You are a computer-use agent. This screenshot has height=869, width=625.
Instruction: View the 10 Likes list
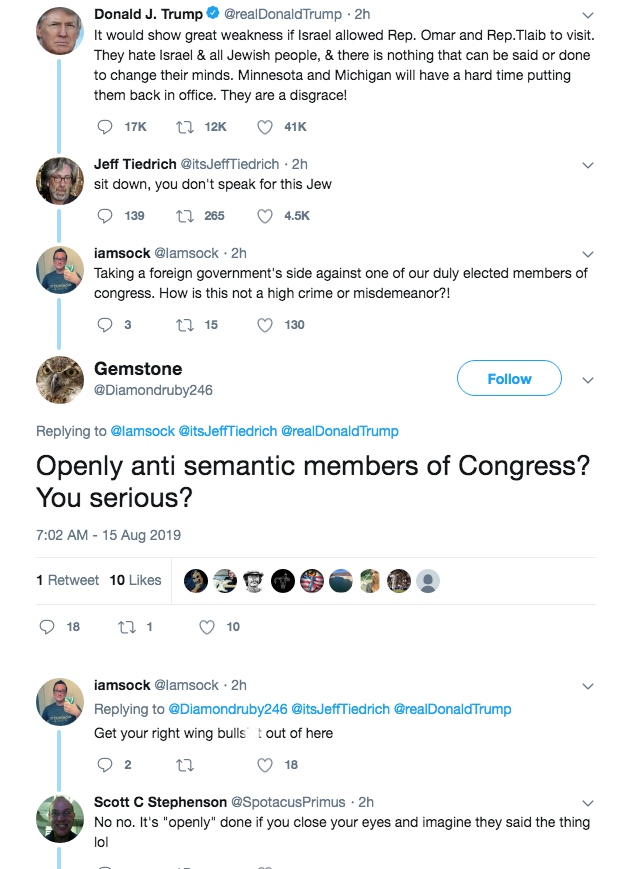click(135, 580)
